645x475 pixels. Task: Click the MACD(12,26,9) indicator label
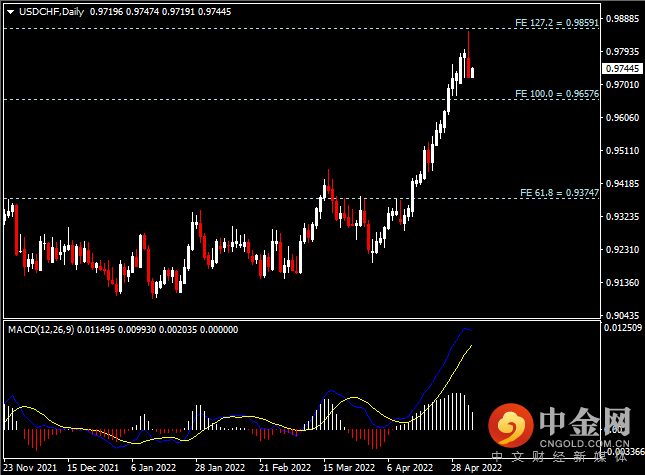pyautogui.click(x=41, y=329)
